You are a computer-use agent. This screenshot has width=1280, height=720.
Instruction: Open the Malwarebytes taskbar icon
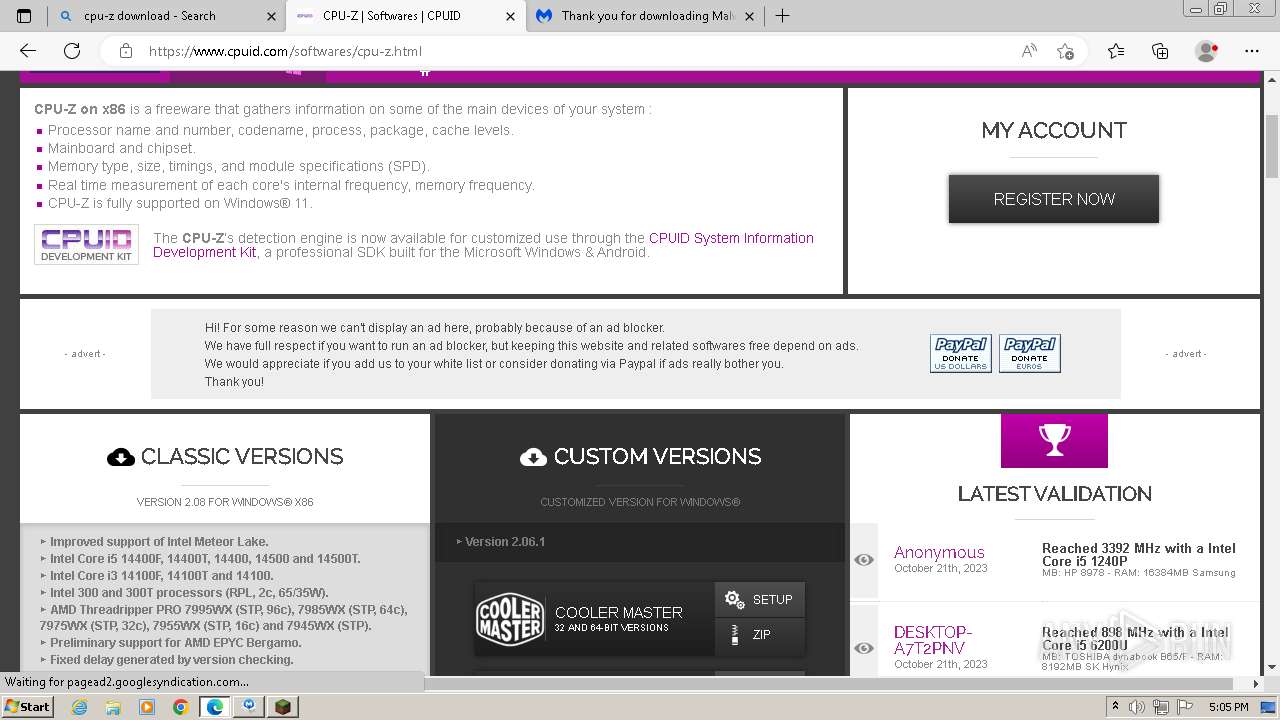248,707
